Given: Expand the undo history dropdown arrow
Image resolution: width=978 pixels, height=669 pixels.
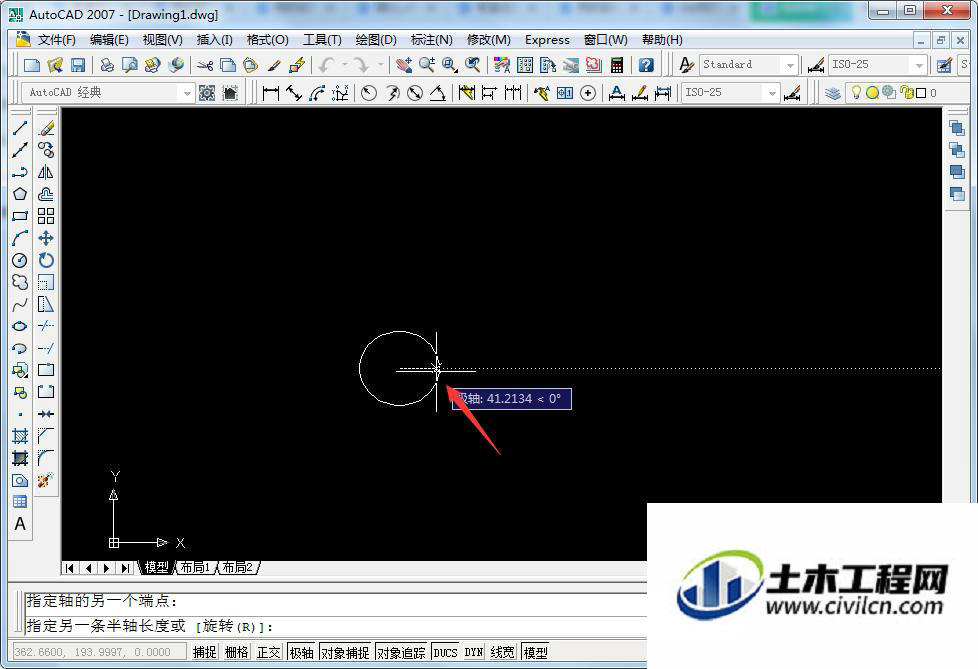Looking at the screenshot, I should coord(344,65).
